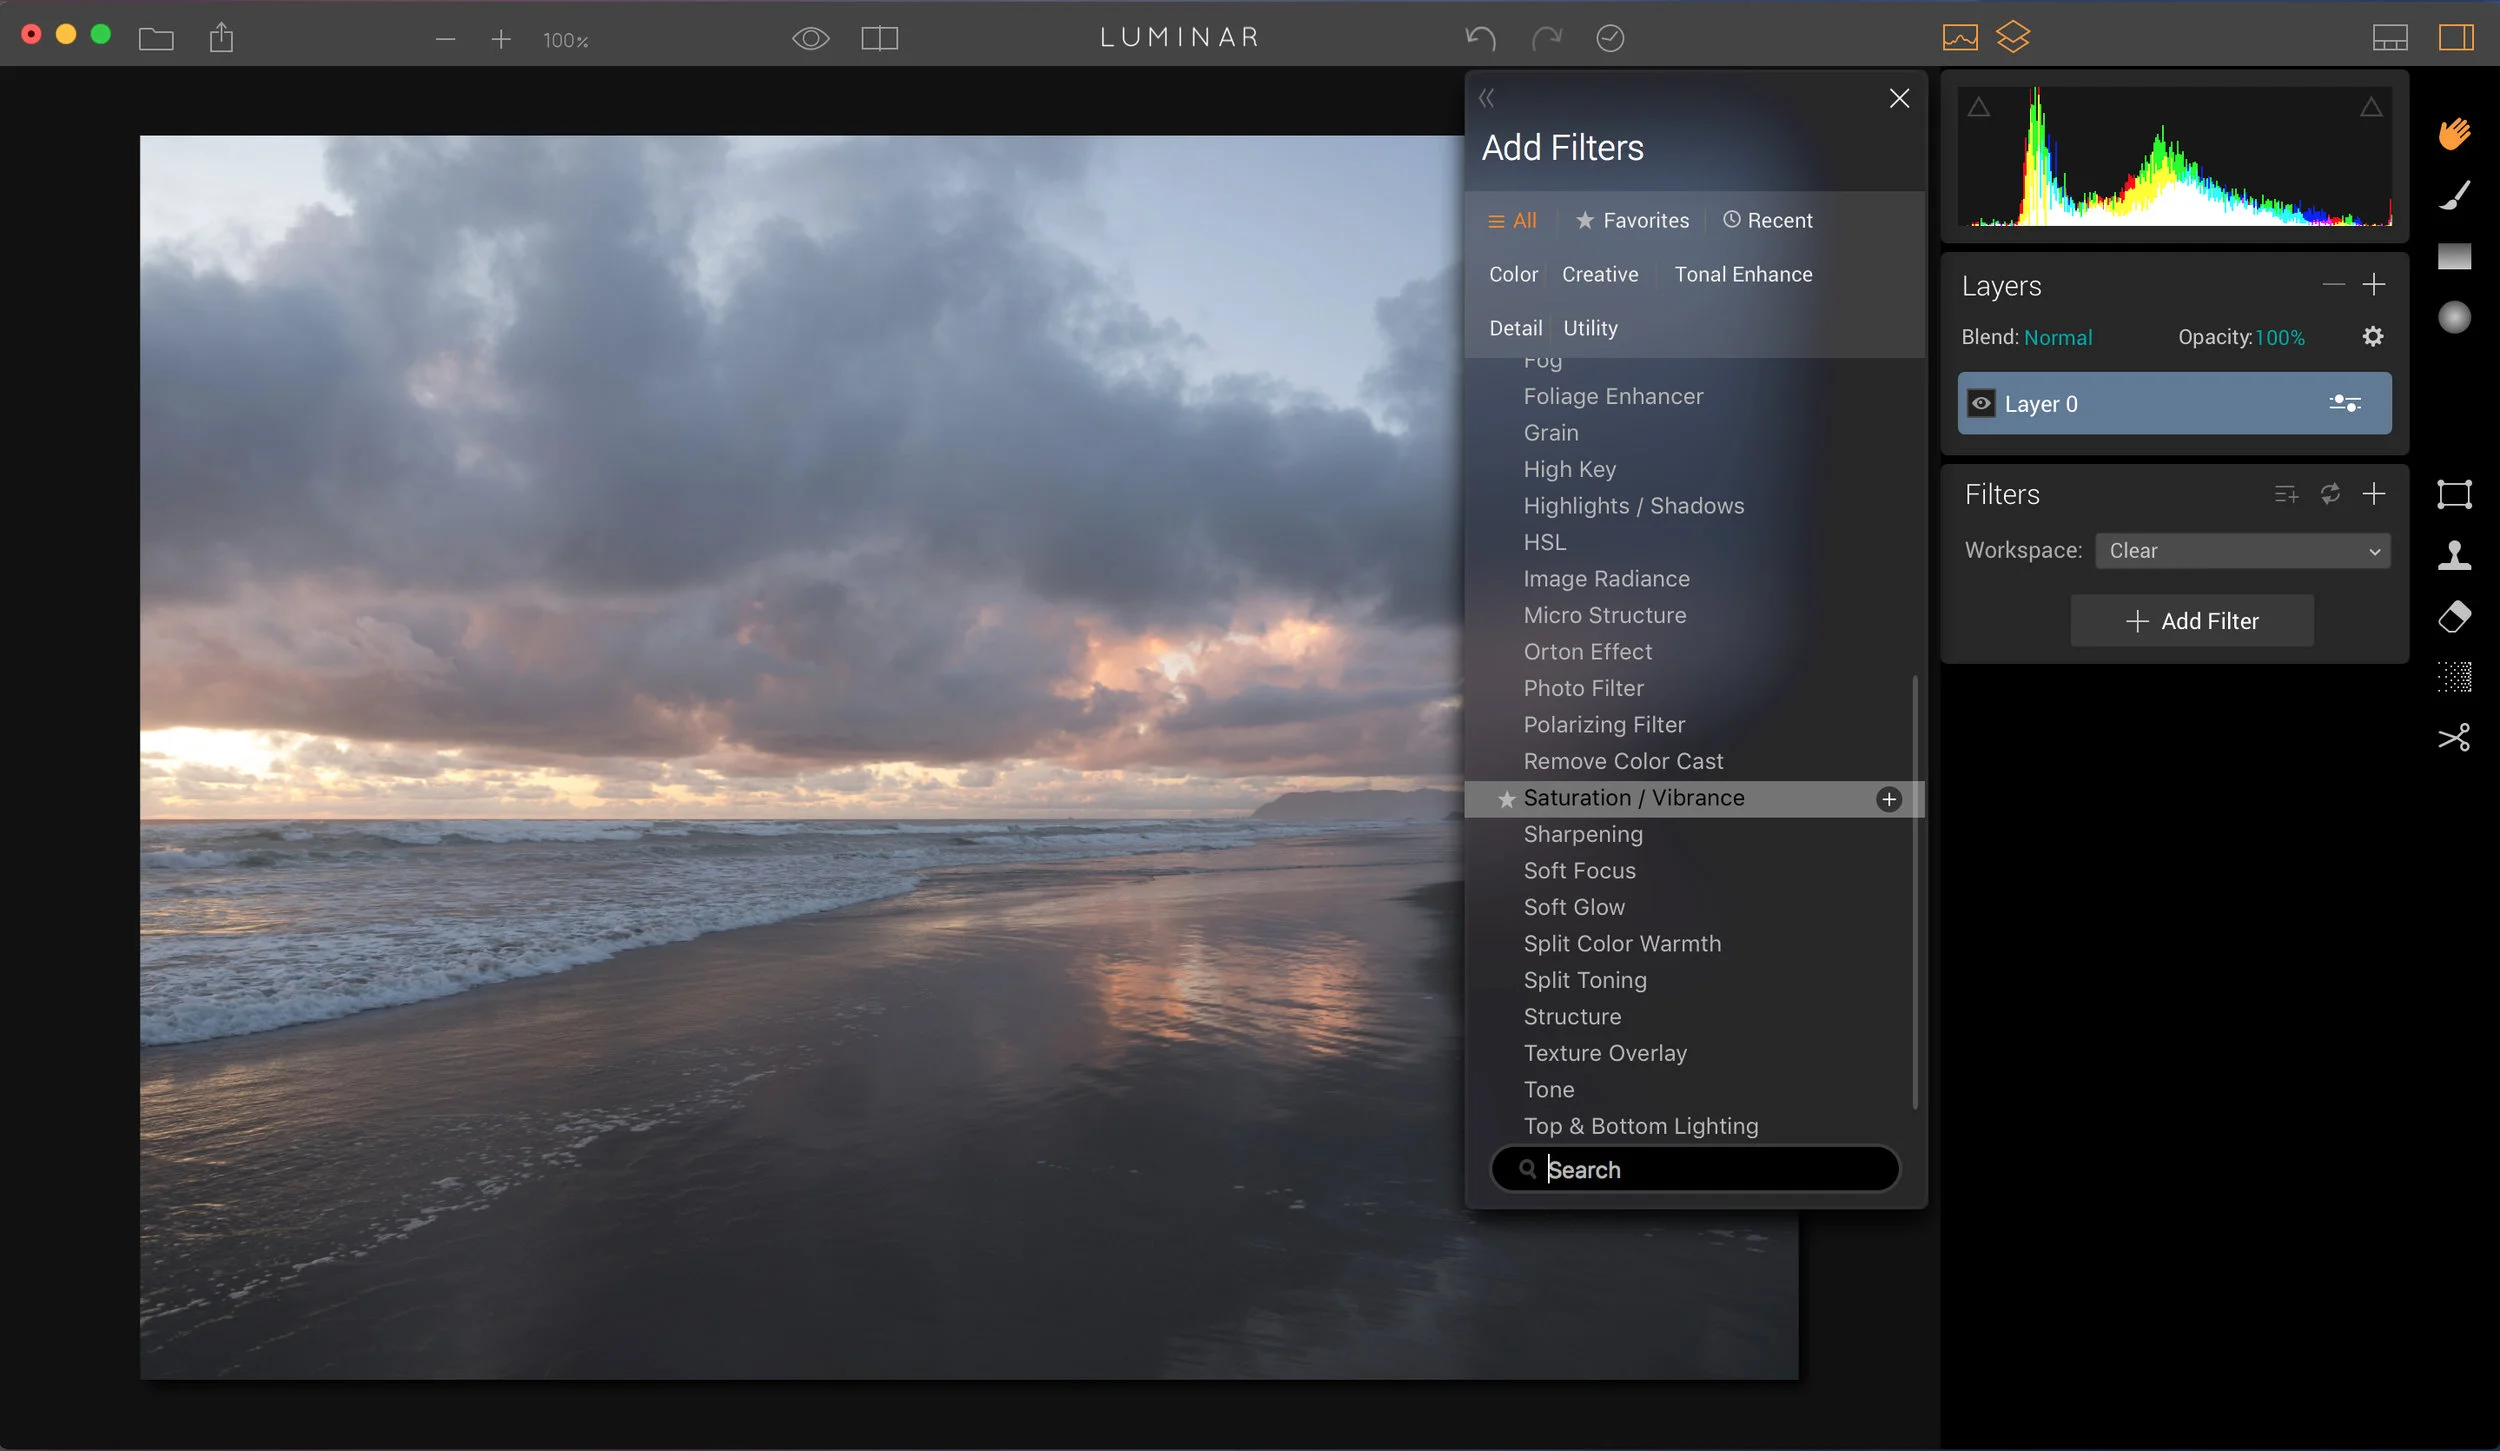Toggle highlight clipping triangle in histogram

pyautogui.click(x=2370, y=107)
